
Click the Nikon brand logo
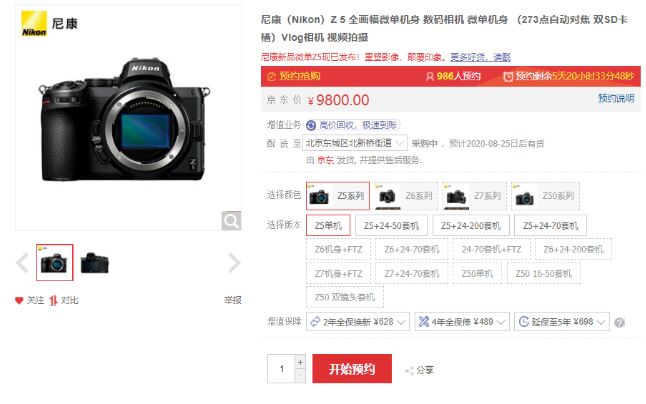pos(34,24)
